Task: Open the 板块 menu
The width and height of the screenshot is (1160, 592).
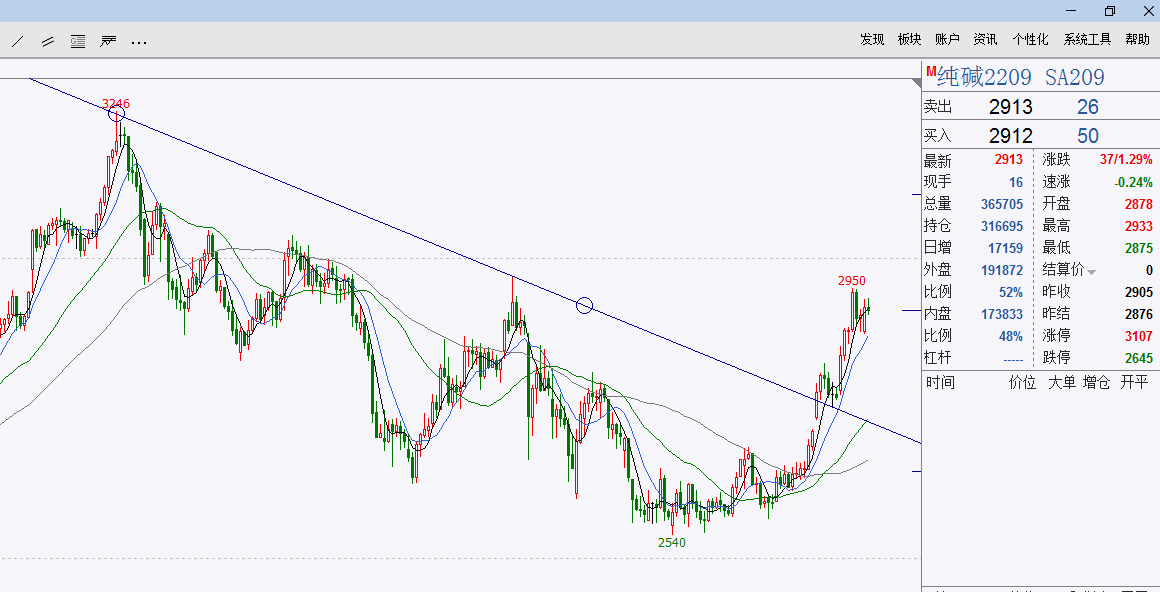Action: point(910,39)
